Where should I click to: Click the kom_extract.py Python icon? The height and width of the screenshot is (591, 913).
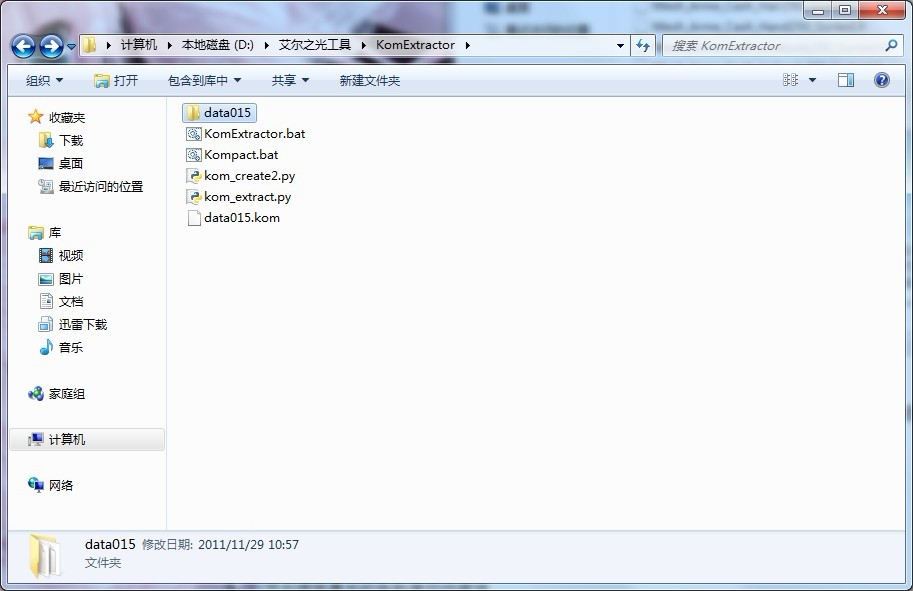pos(193,197)
